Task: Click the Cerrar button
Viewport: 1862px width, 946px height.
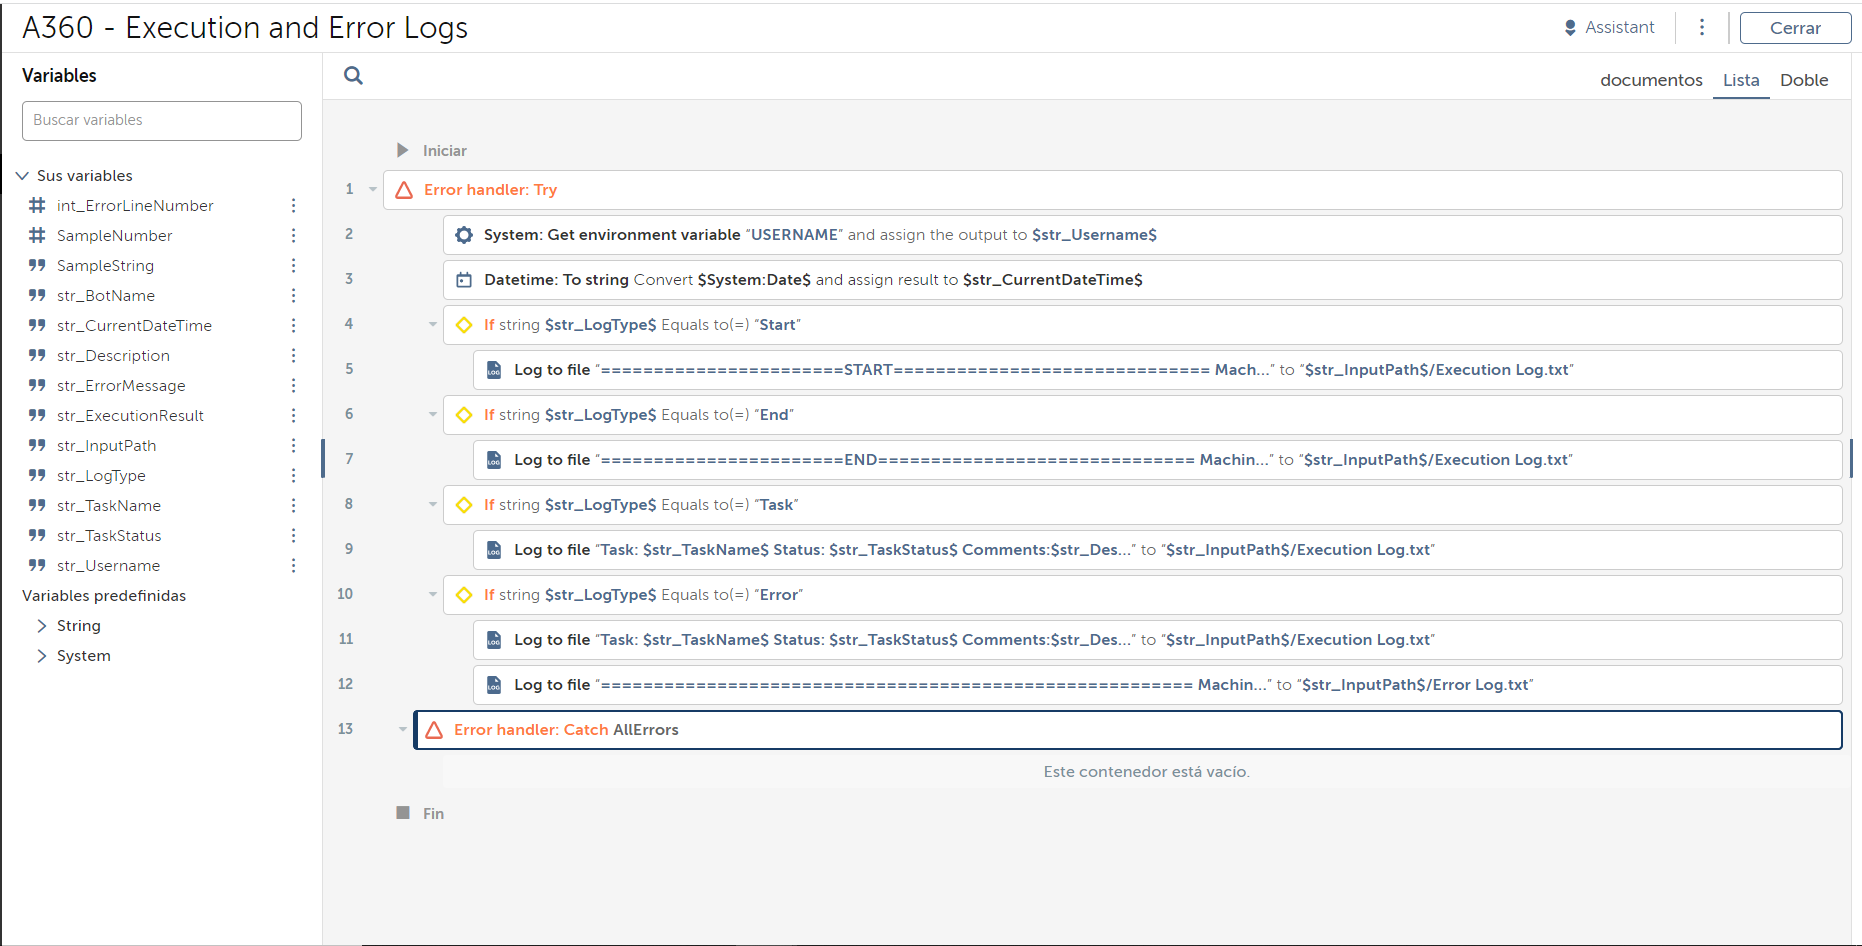Action: (1795, 28)
